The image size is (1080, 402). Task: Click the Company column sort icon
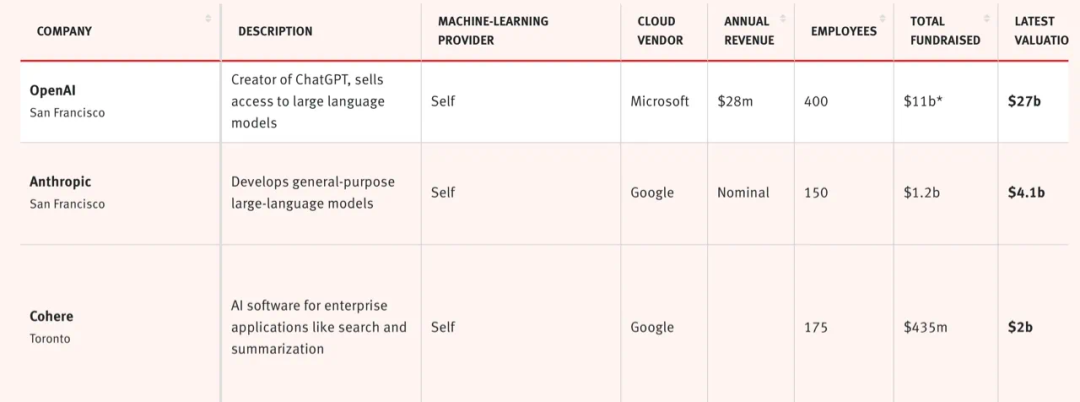pos(208,19)
